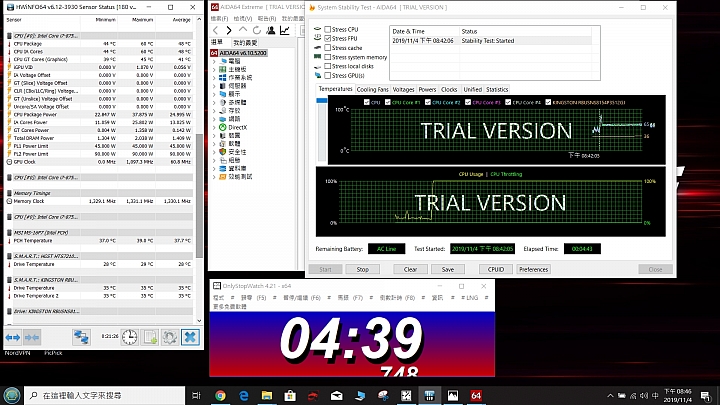The width and height of the screenshot is (720, 405).
Task: Enable the Stress cache checkbox
Action: point(327,48)
